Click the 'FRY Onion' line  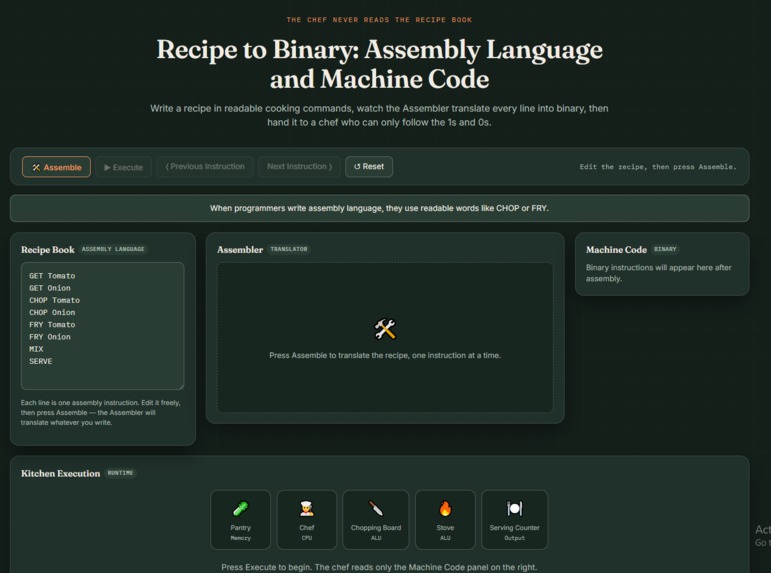(x=50, y=337)
